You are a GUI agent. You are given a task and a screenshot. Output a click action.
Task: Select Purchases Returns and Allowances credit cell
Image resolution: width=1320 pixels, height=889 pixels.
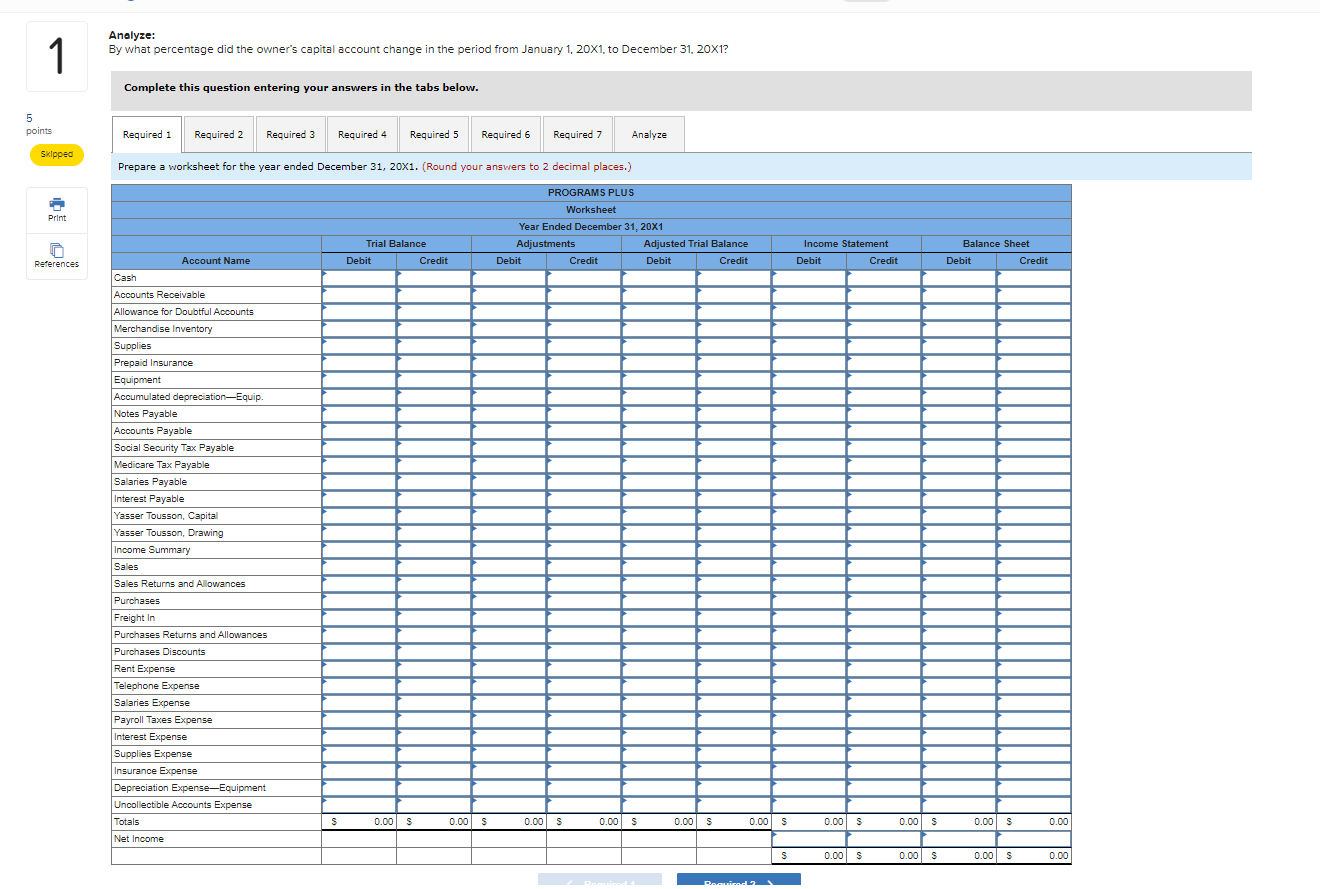point(434,635)
